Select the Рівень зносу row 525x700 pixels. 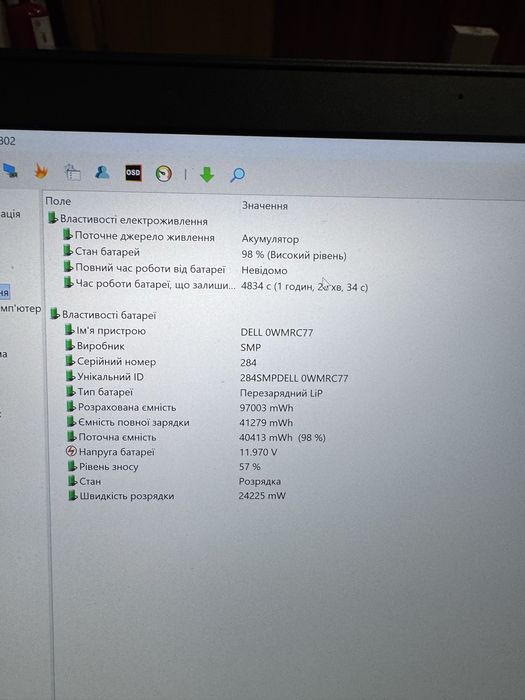pos(103,467)
